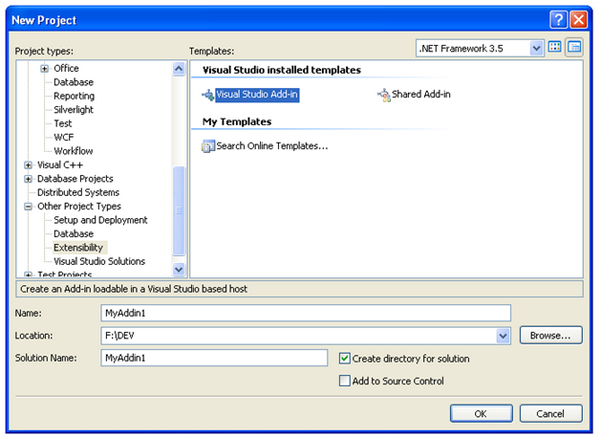
Task: Select Extensibility project type
Action: coord(78,248)
